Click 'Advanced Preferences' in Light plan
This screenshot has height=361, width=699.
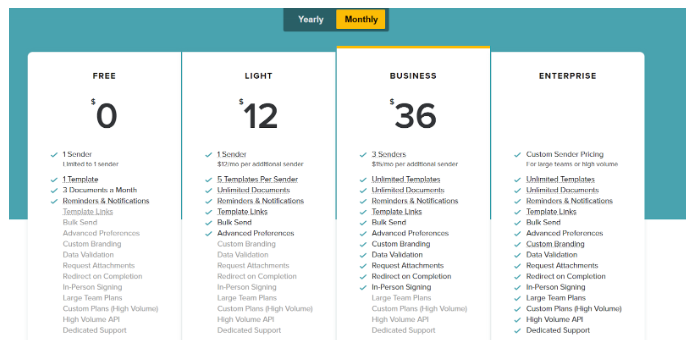256,233
